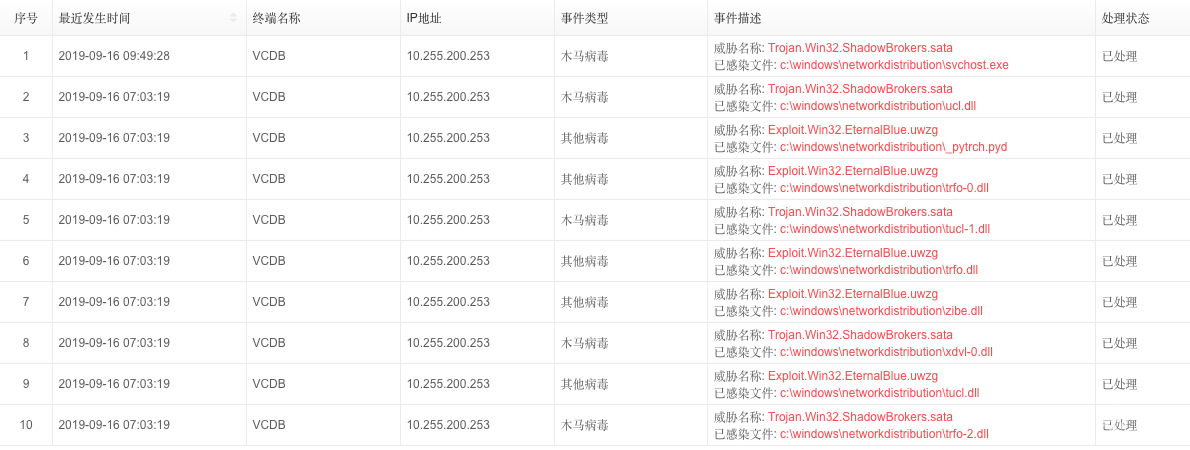1190x450 pixels.
Task: Open the xdvl-0.dll infected file path
Action: (886, 352)
